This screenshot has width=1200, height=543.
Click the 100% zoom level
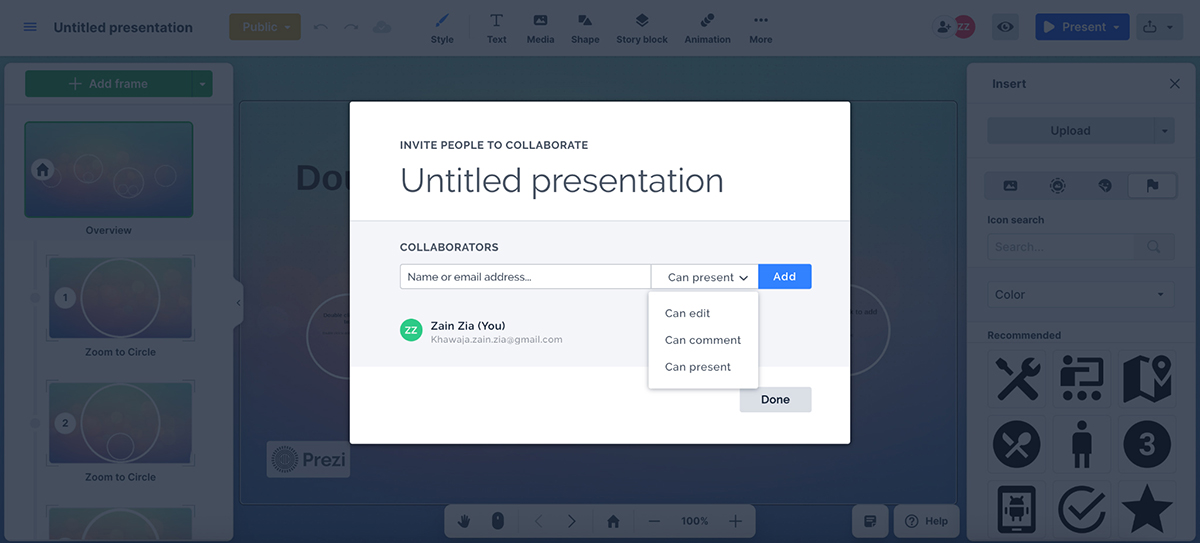tap(695, 521)
